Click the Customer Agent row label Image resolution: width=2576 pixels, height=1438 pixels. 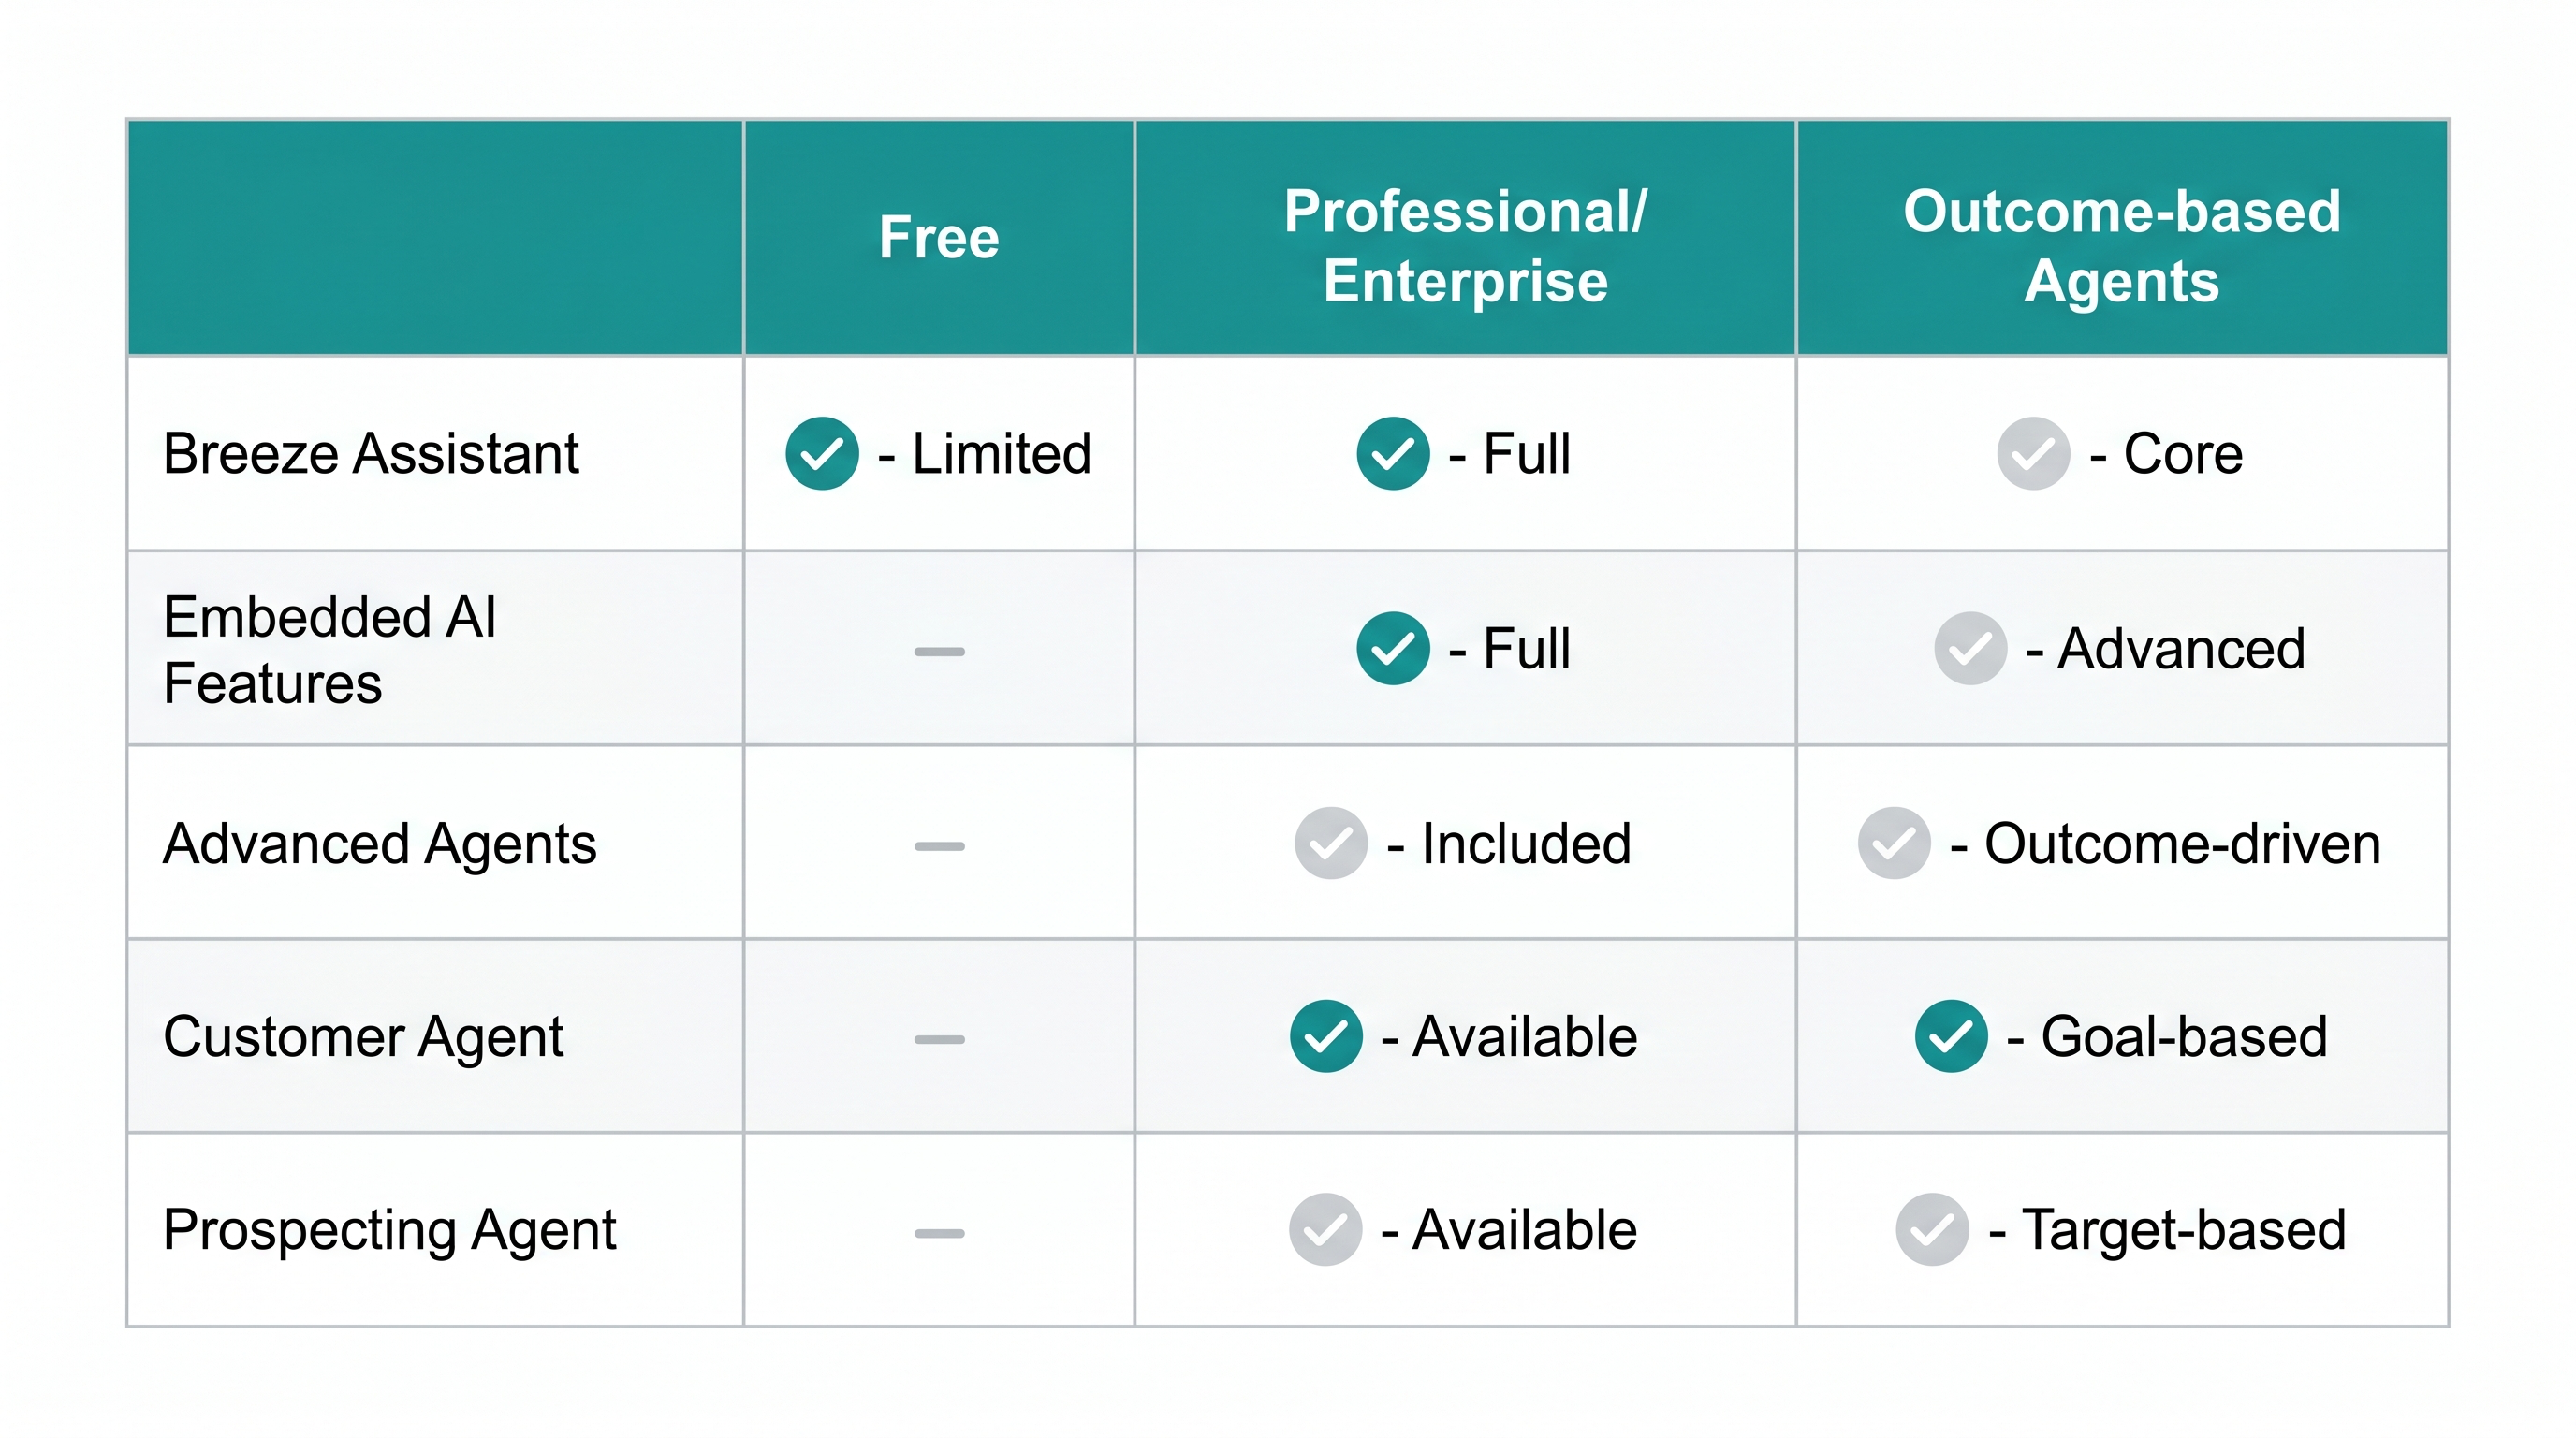point(363,1036)
